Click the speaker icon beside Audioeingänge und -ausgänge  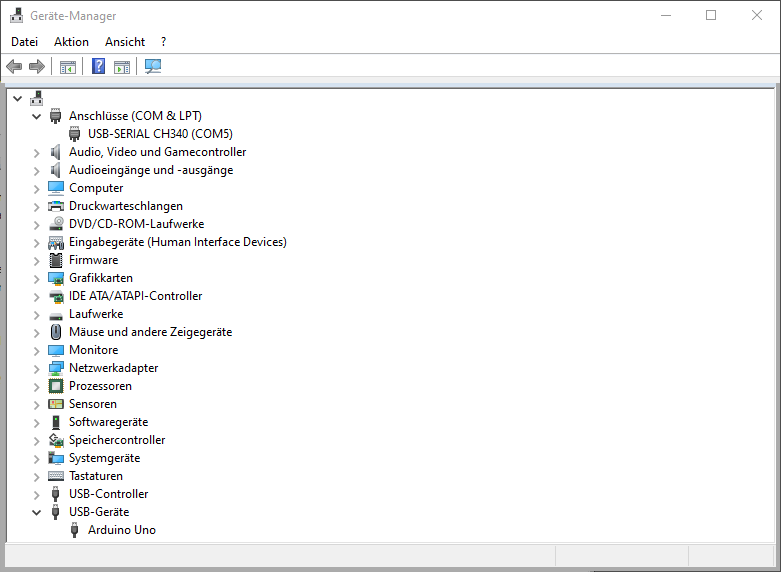tap(55, 170)
